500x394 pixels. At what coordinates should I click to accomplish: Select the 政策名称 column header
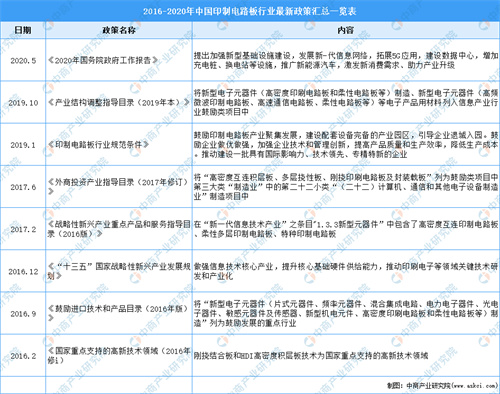pos(119,30)
